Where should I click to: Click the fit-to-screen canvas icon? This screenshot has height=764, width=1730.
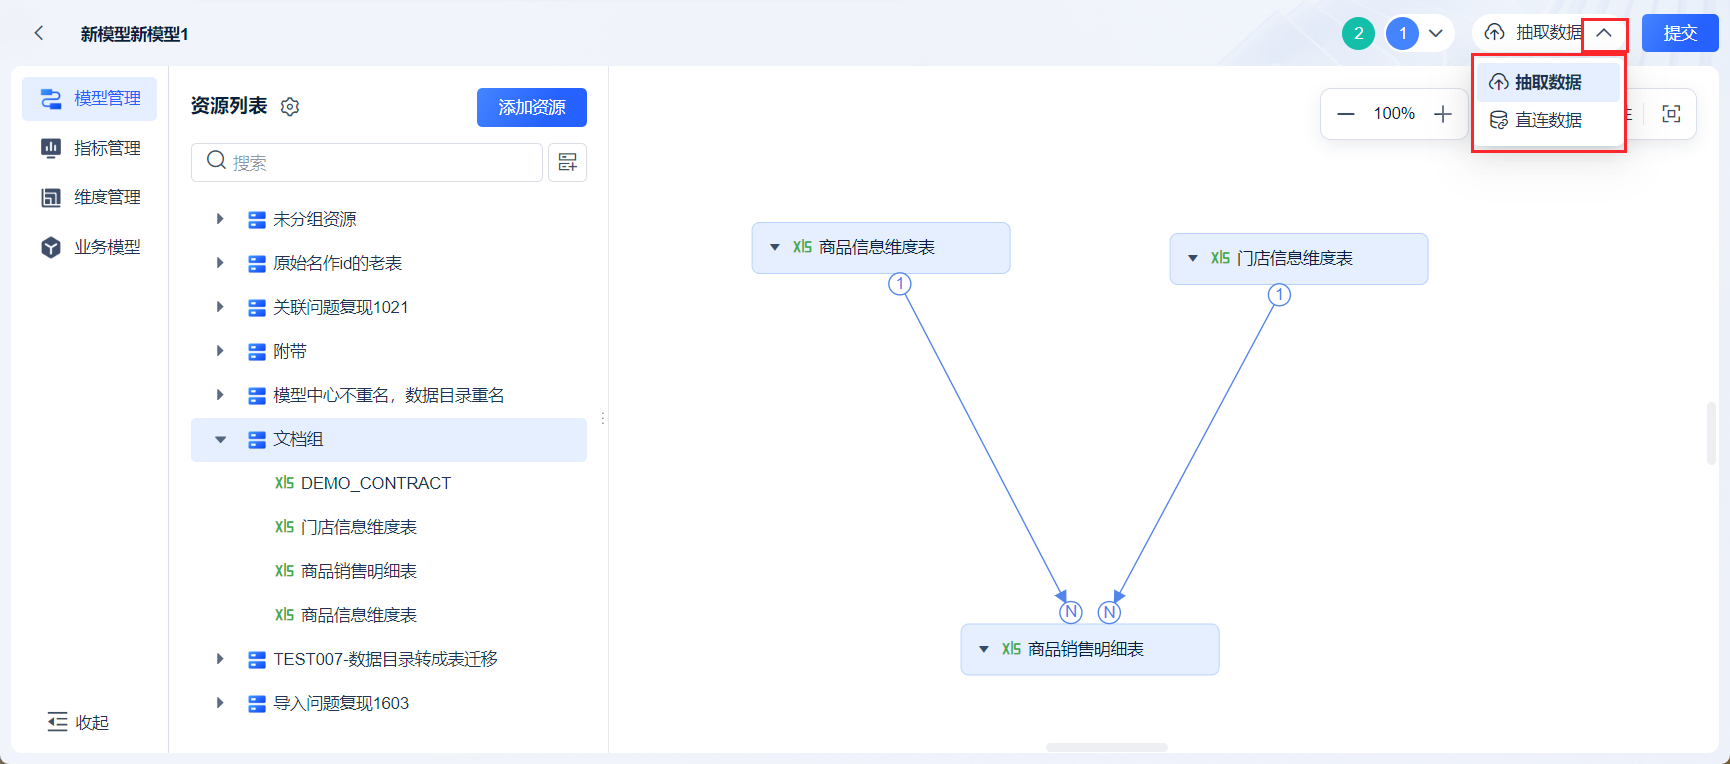tap(1671, 114)
